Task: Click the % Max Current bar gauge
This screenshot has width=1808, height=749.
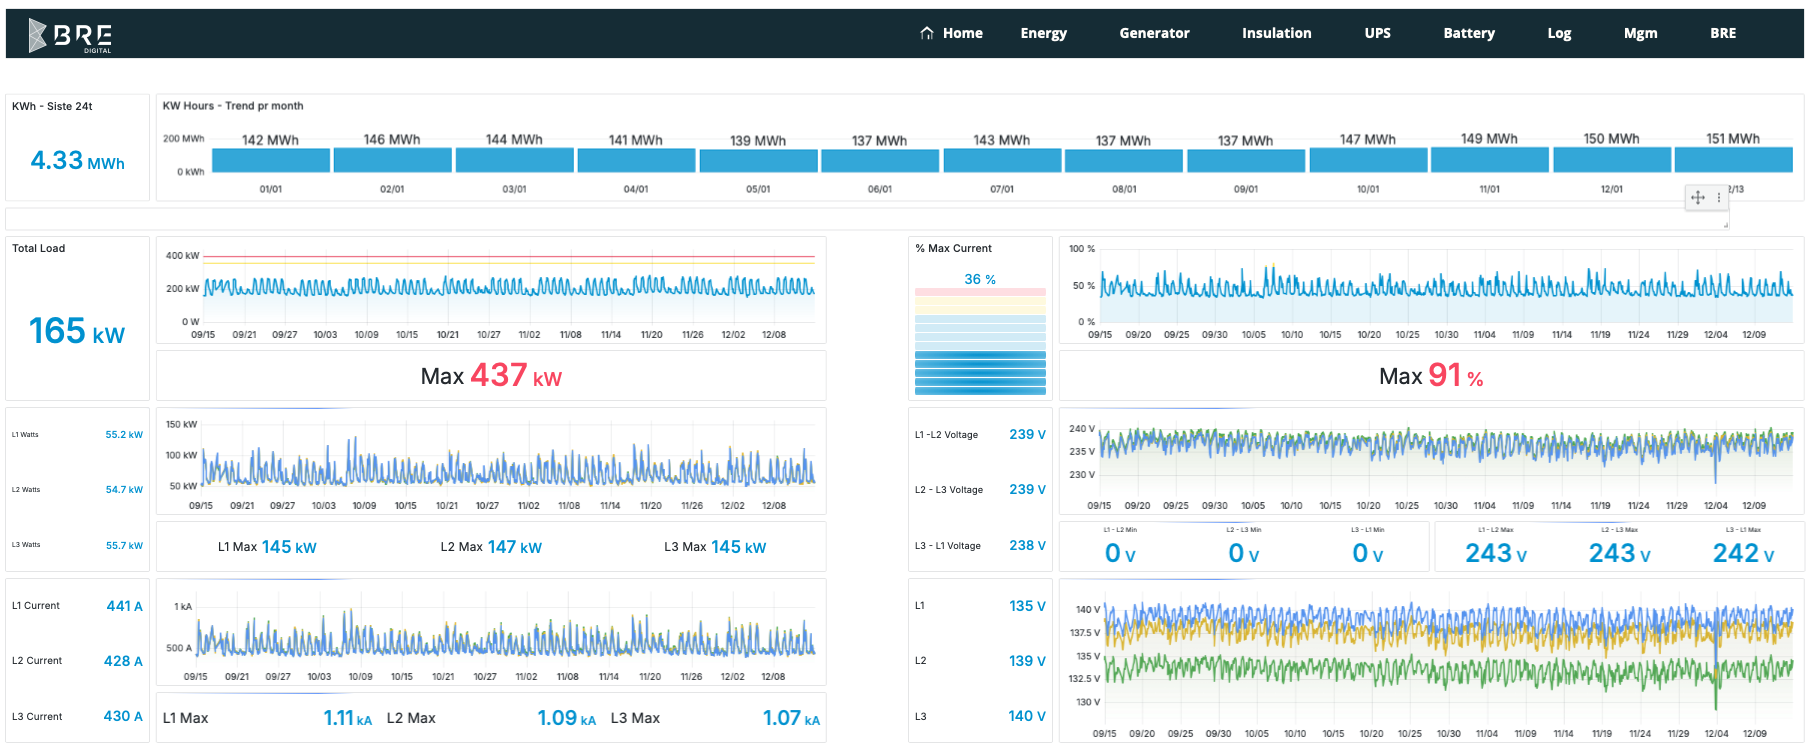Action: coord(980,341)
